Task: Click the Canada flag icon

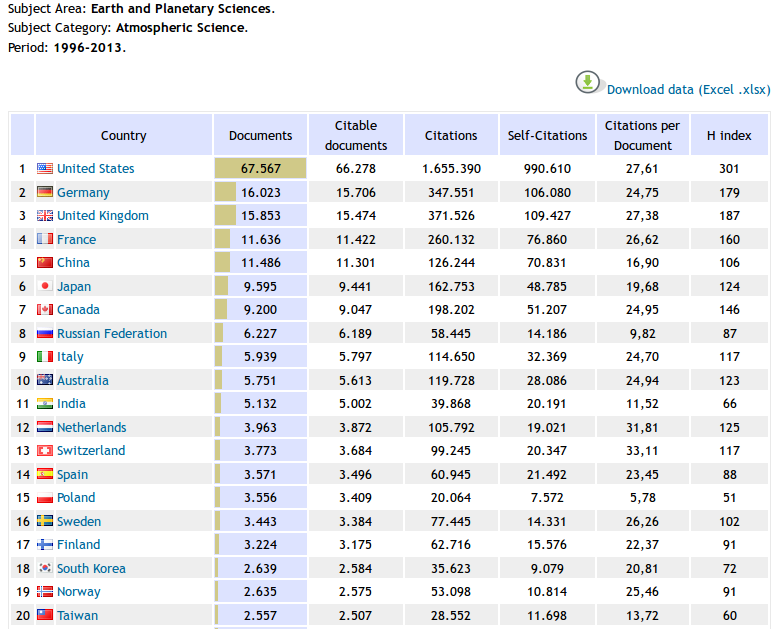Action: tap(45, 310)
